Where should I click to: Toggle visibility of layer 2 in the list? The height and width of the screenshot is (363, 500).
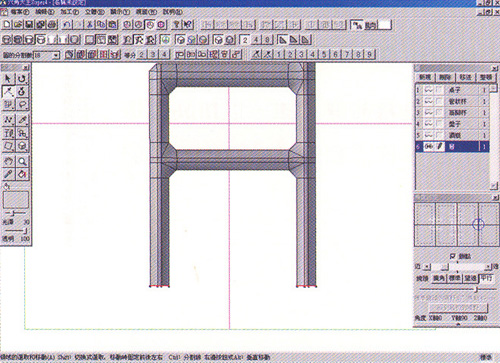coord(429,101)
